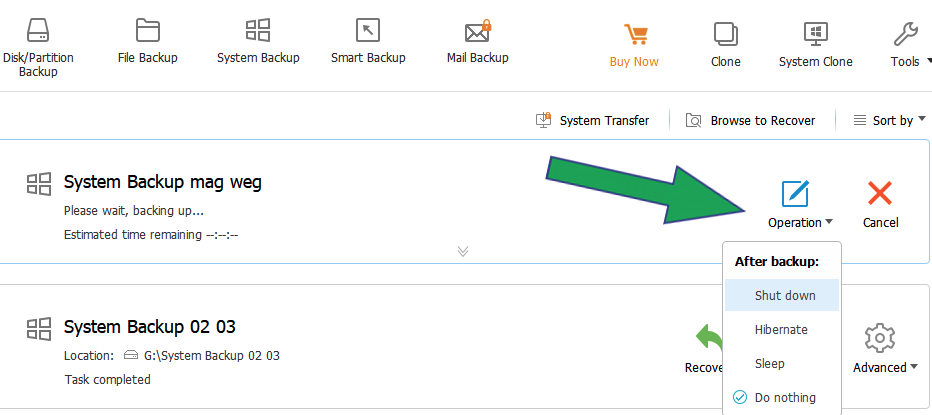Click the Buy Now shopping cart
The height and width of the screenshot is (415, 932).
pyautogui.click(x=634, y=45)
